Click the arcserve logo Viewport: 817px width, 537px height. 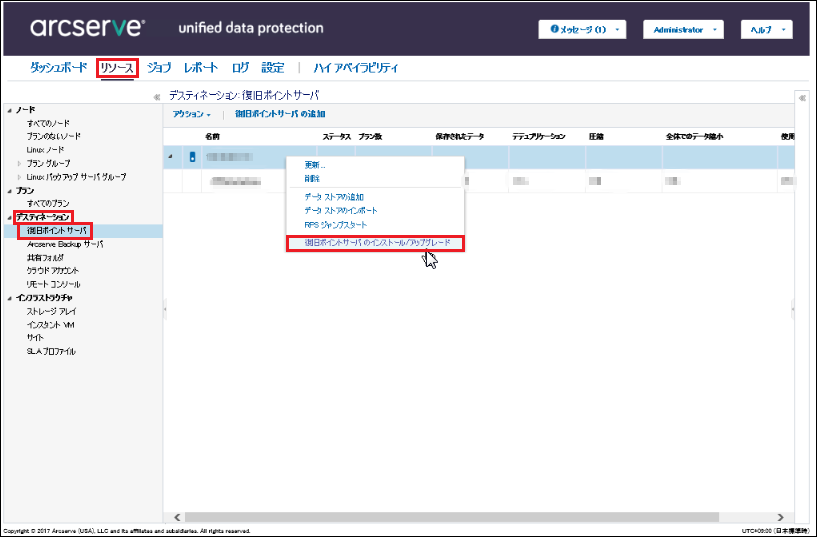click(x=88, y=27)
